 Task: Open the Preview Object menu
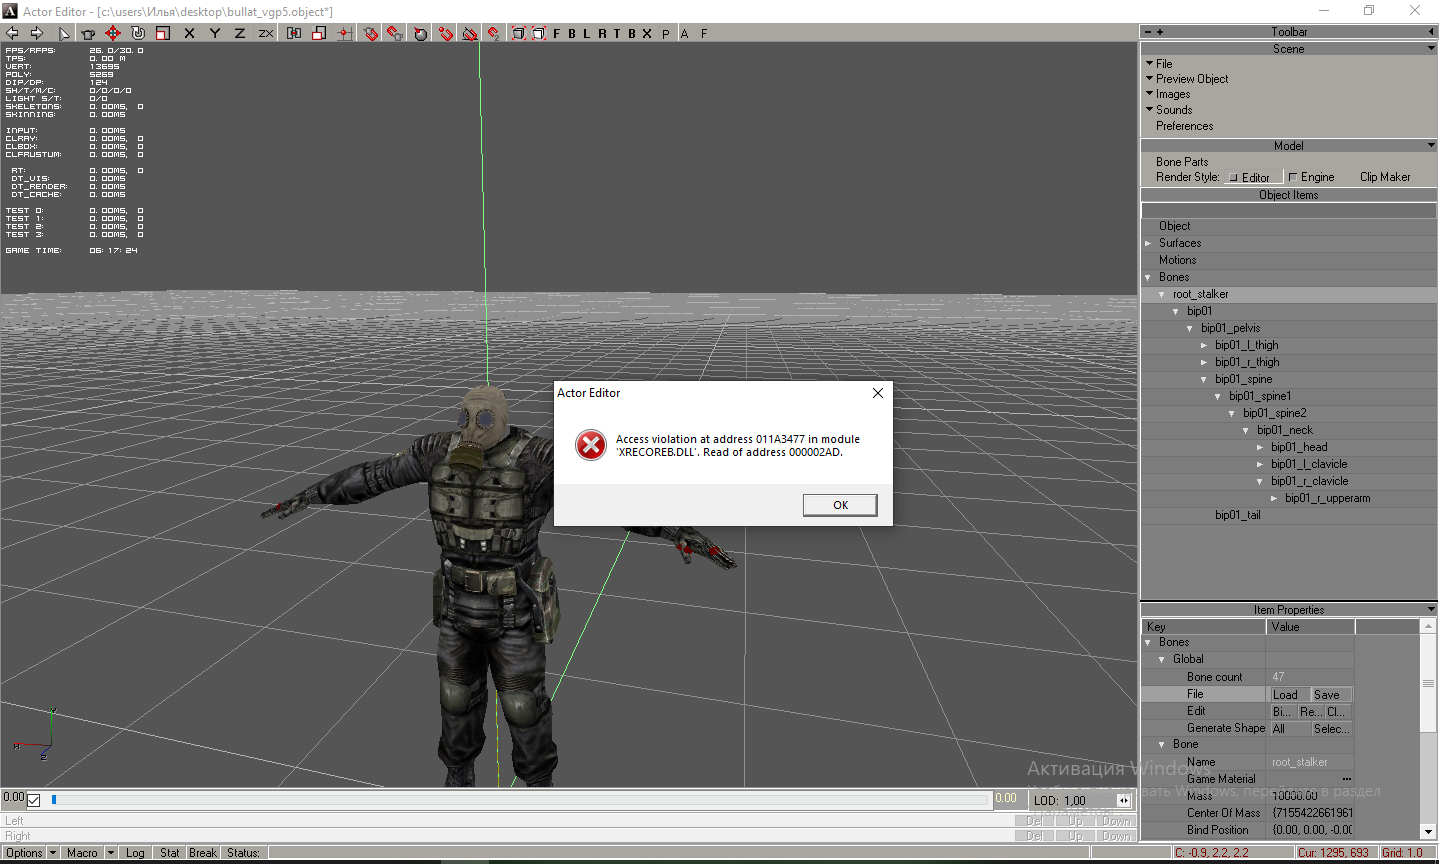(x=1192, y=79)
